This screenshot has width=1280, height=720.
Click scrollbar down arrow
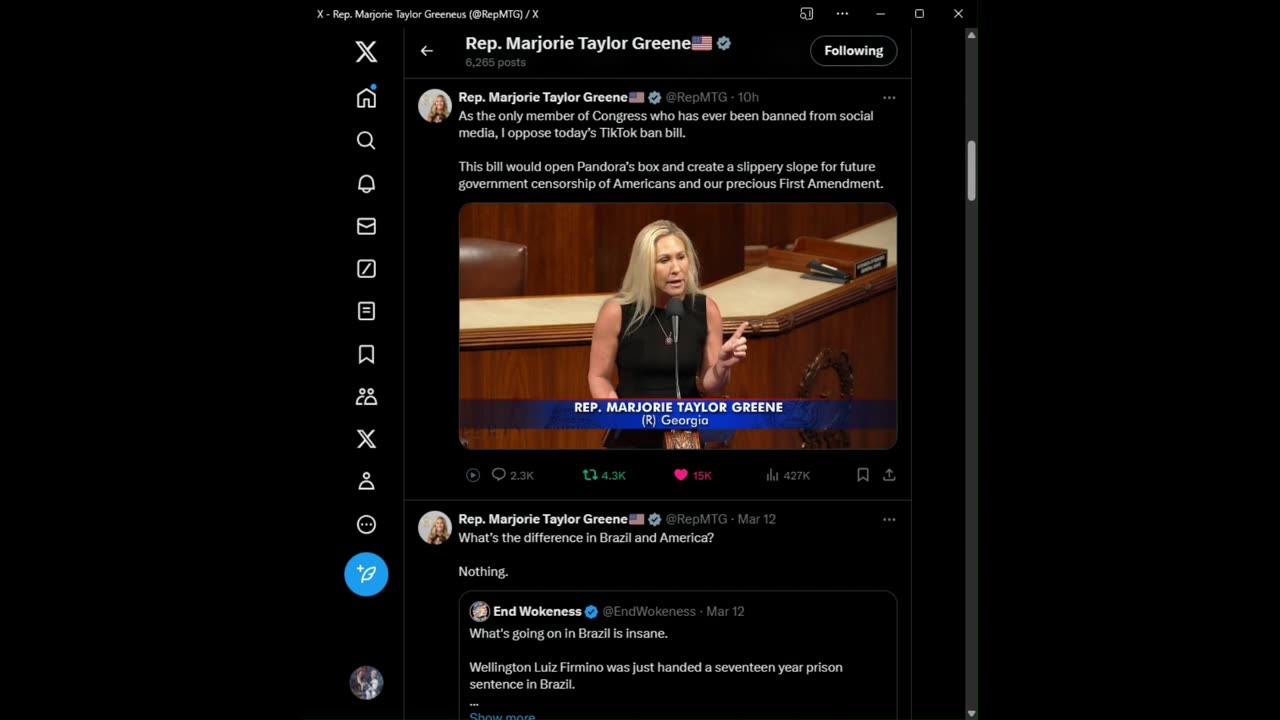pos(971,713)
